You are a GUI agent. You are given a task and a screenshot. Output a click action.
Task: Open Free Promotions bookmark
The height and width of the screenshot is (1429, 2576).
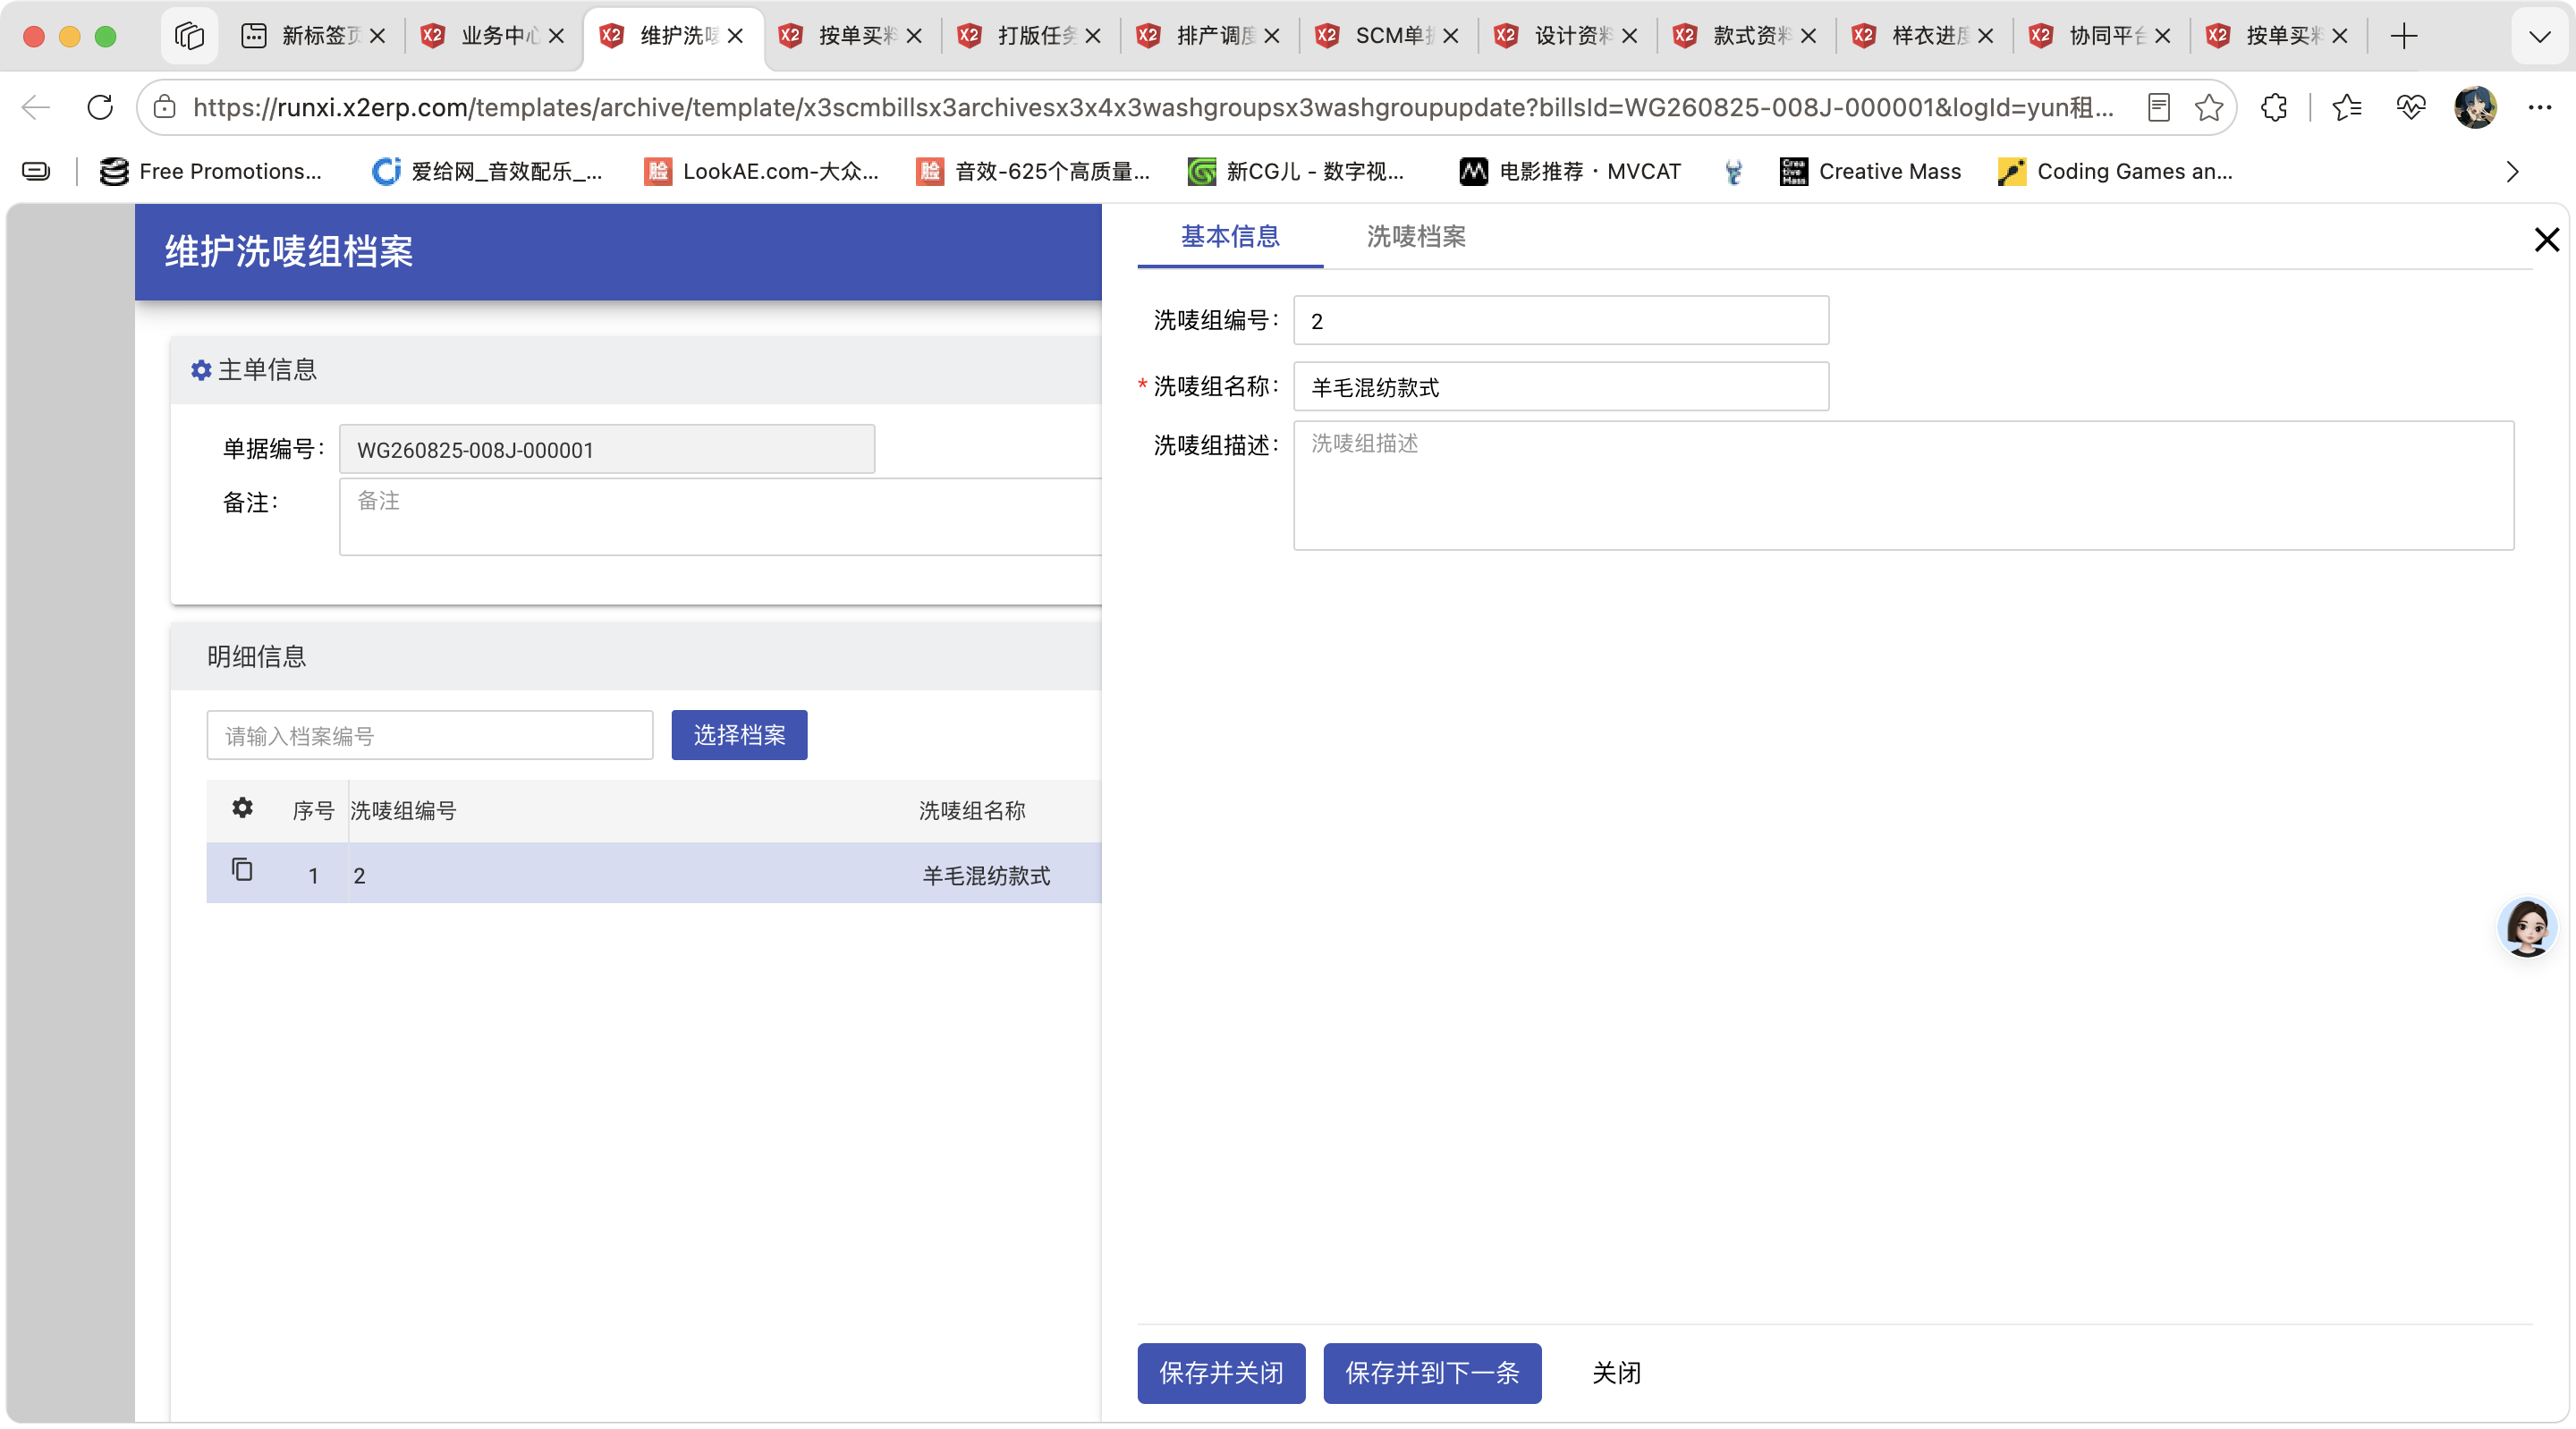point(211,172)
